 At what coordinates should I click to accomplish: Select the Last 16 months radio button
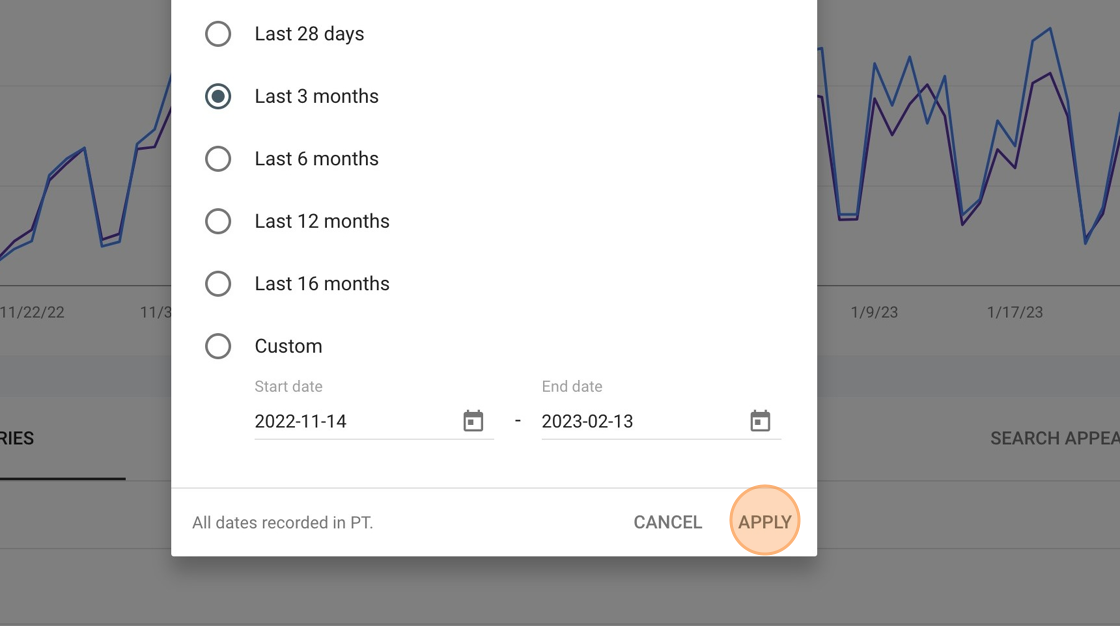point(218,284)
